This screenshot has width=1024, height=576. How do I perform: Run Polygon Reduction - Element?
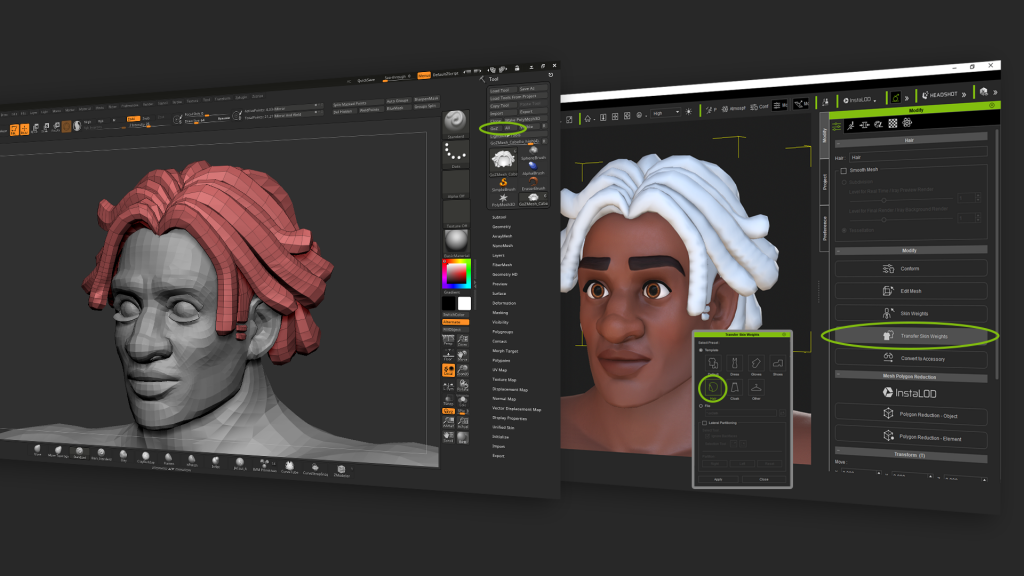pyautogui.click(x=910, y=438)
